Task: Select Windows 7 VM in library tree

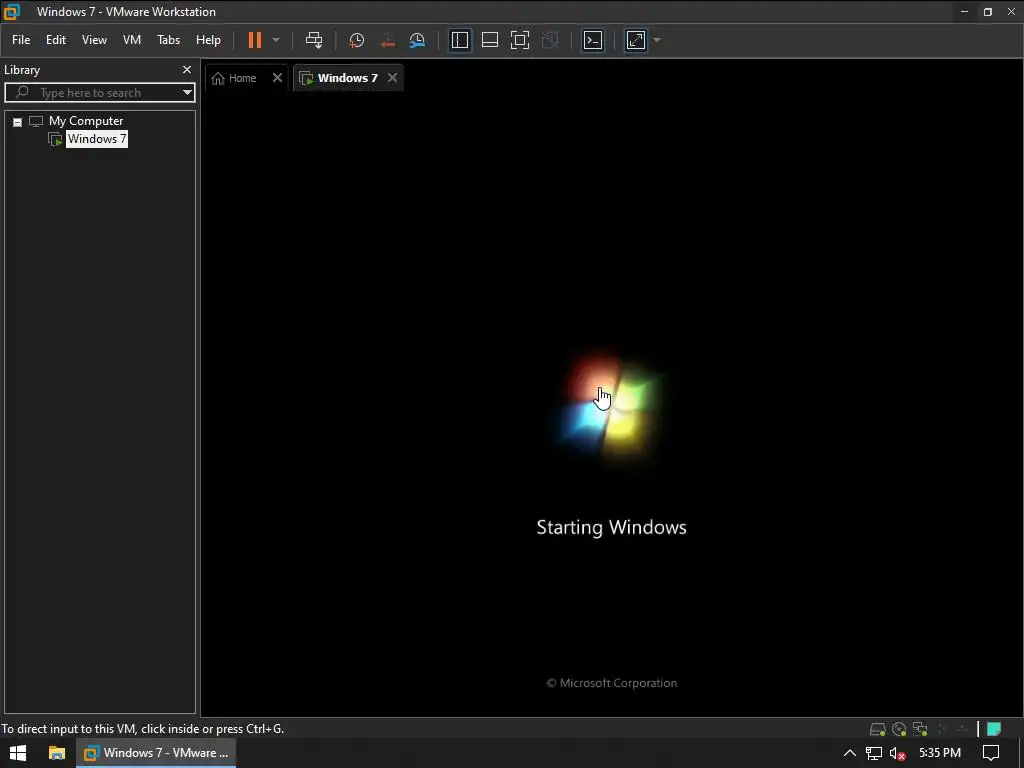Action: [97, 139]
